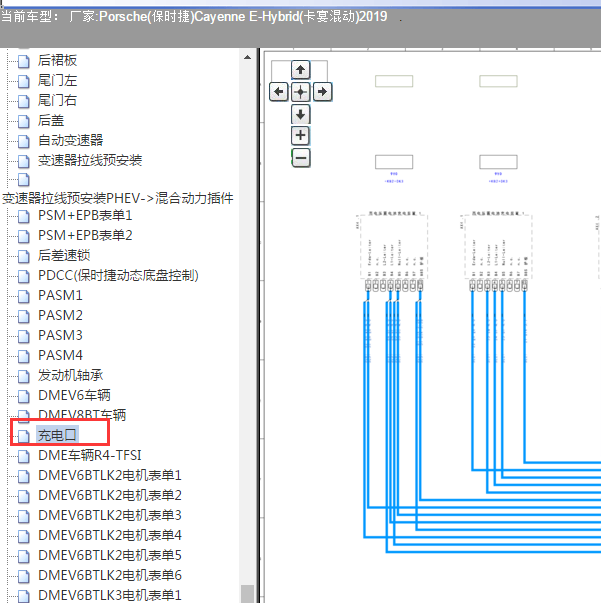Open DMEV6BTLK2电机表单6
The width and height of the screenshot is (601, 603).
110,575
